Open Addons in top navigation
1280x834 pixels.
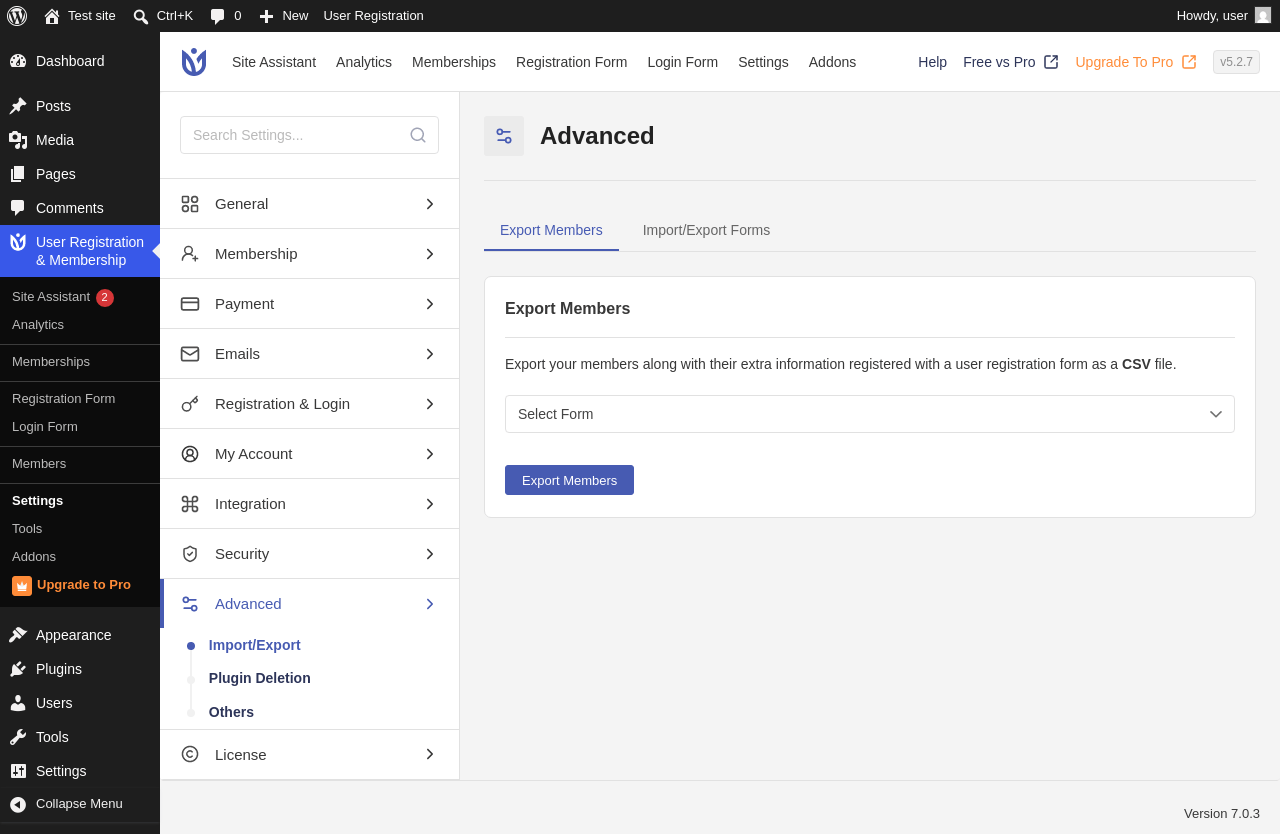832,62
